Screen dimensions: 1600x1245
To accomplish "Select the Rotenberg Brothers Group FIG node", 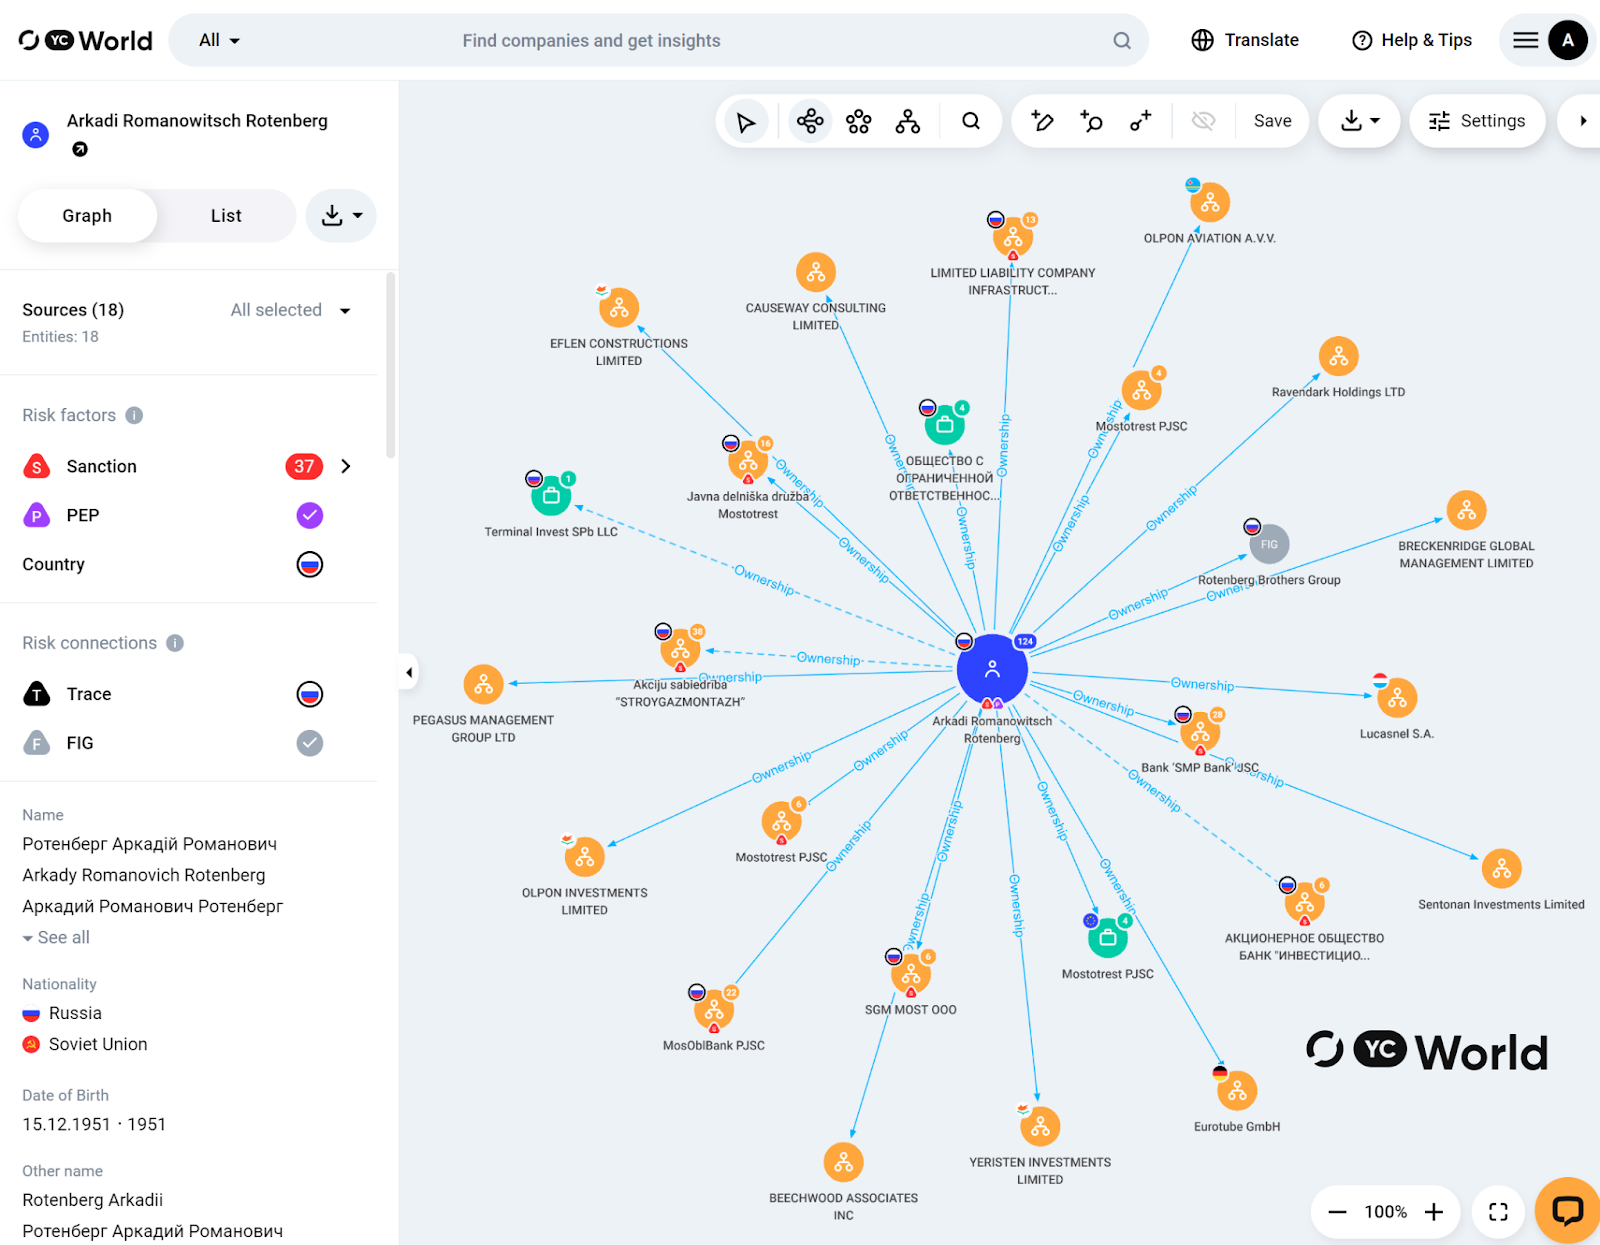I will 1269,544.
